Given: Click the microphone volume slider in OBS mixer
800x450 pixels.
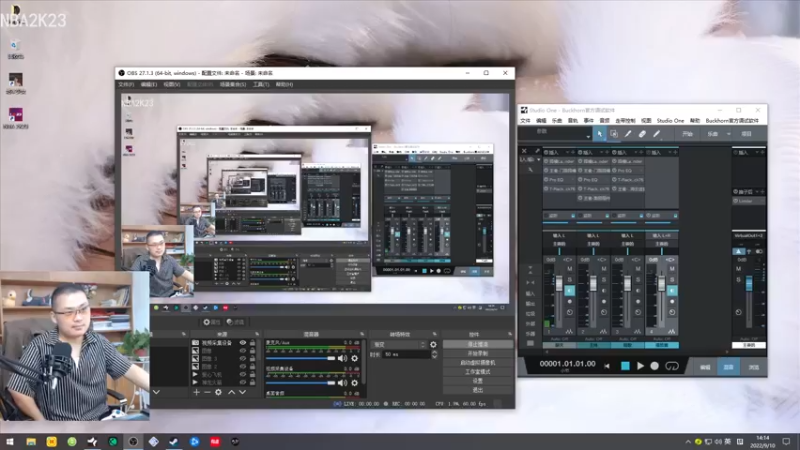Looking at the screenshot, I should coord(301,358).
